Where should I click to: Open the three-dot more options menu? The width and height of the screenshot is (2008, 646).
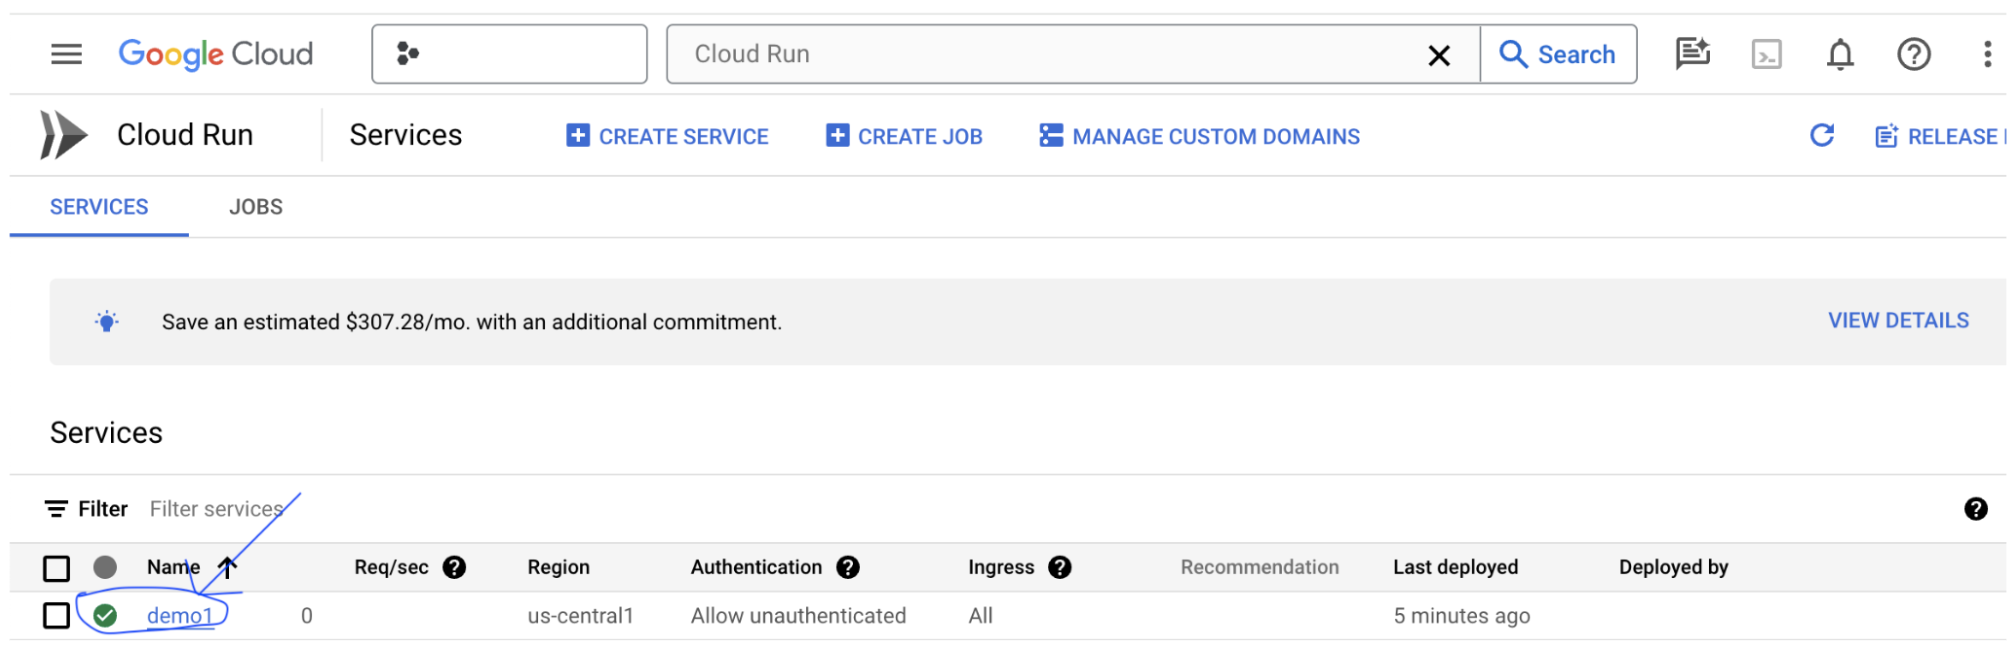pos(1986,54)
